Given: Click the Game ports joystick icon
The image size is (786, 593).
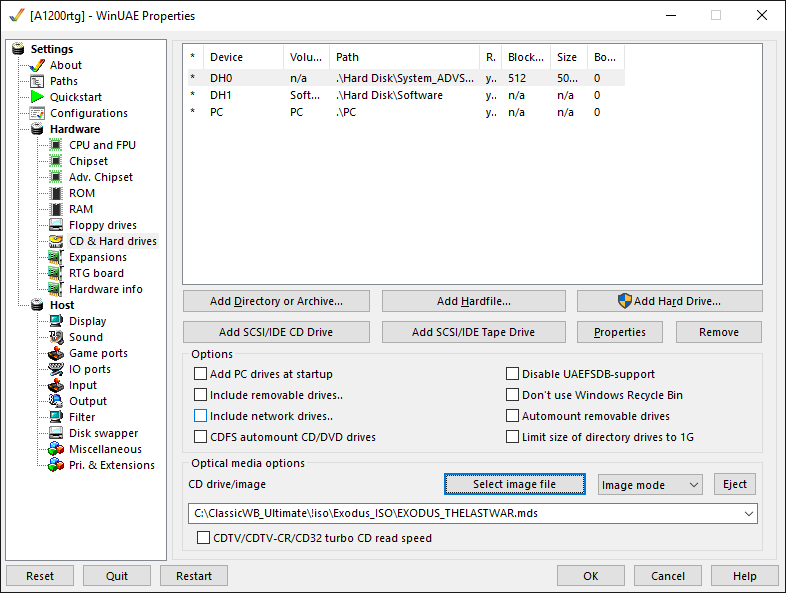Looking at the screenshot, I should tap(56, 353).
